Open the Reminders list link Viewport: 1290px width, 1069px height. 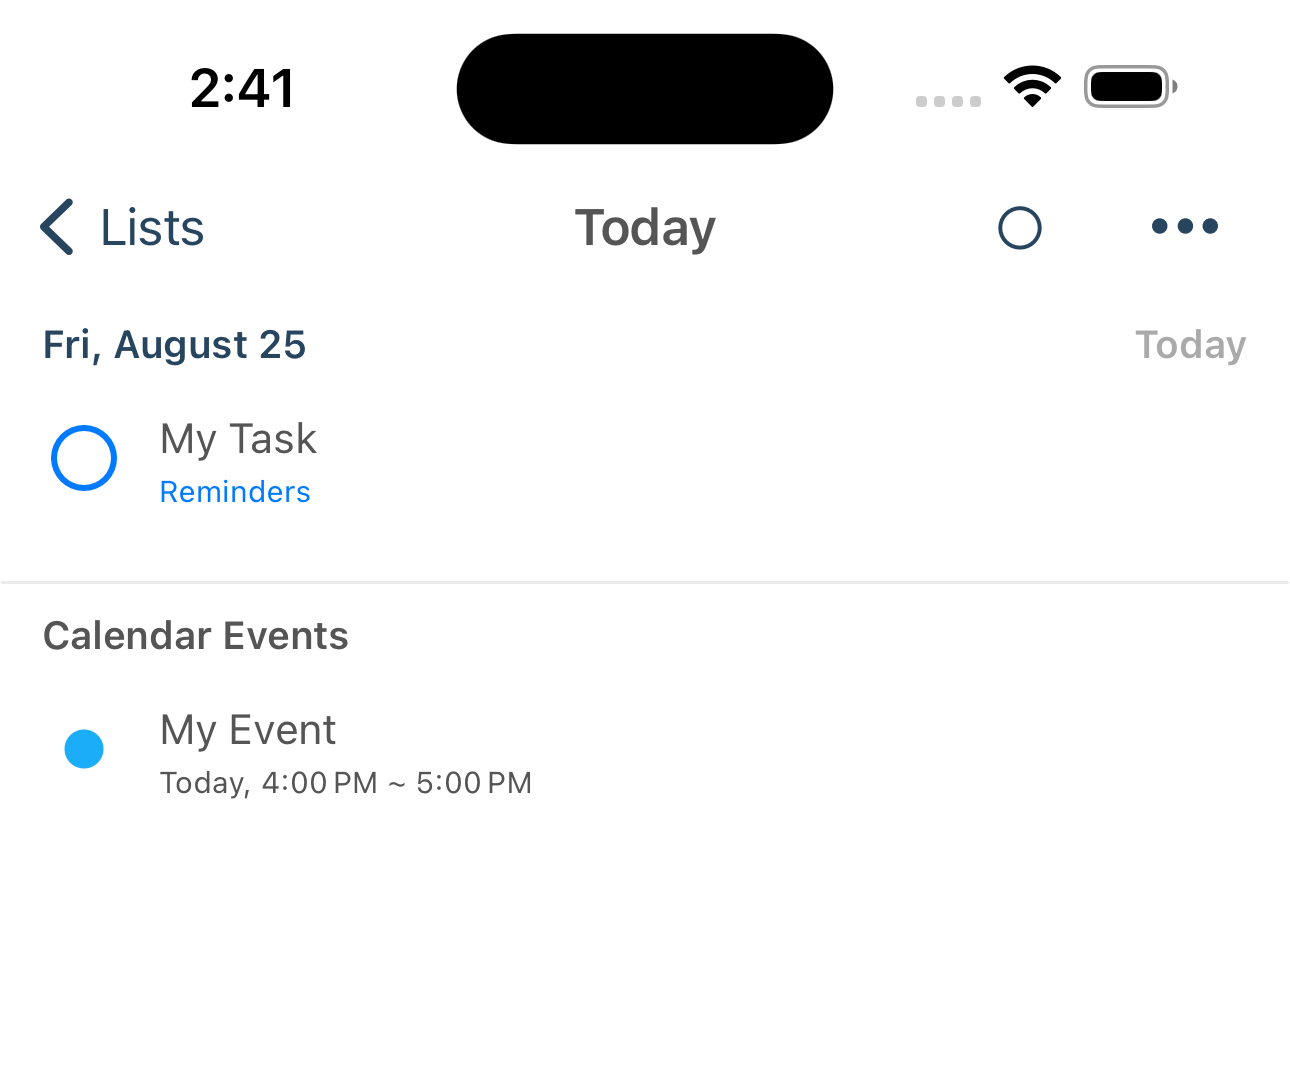coord(235,491)
